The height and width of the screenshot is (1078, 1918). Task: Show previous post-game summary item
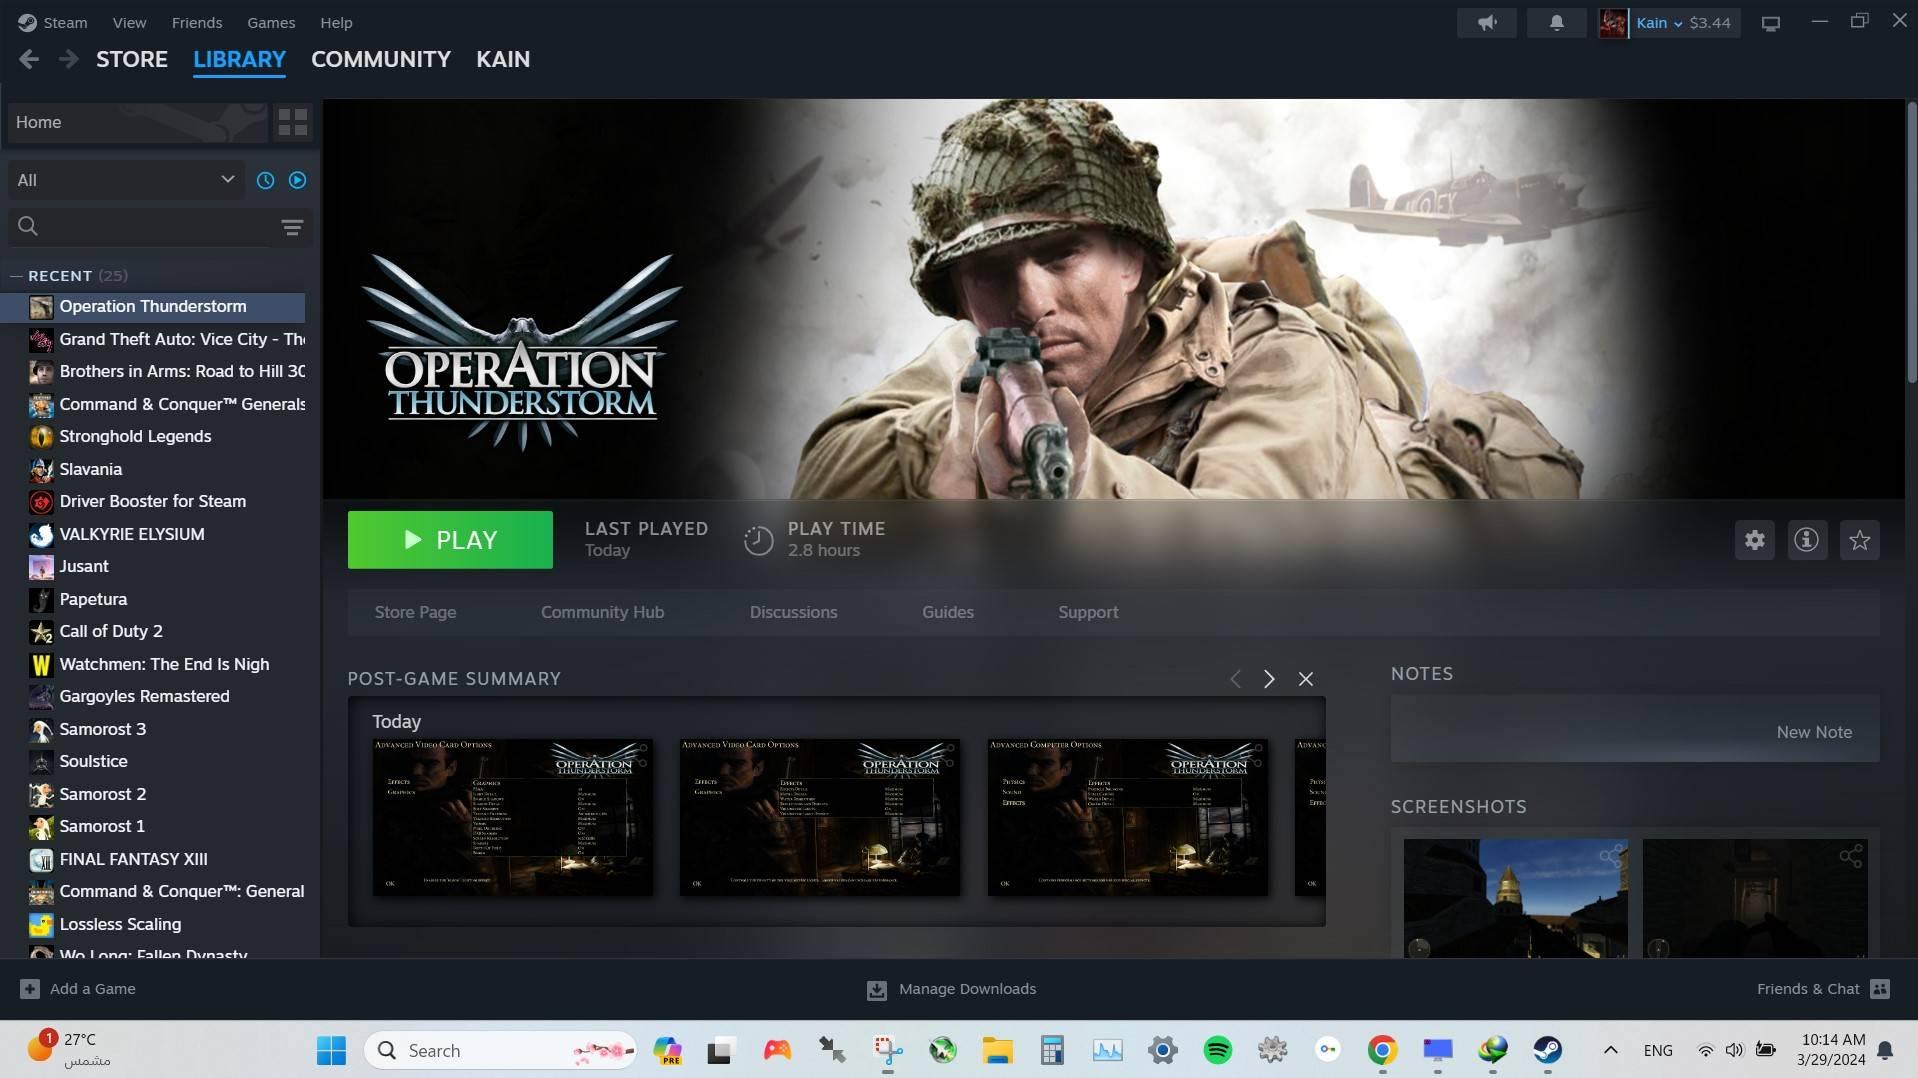1235,679
